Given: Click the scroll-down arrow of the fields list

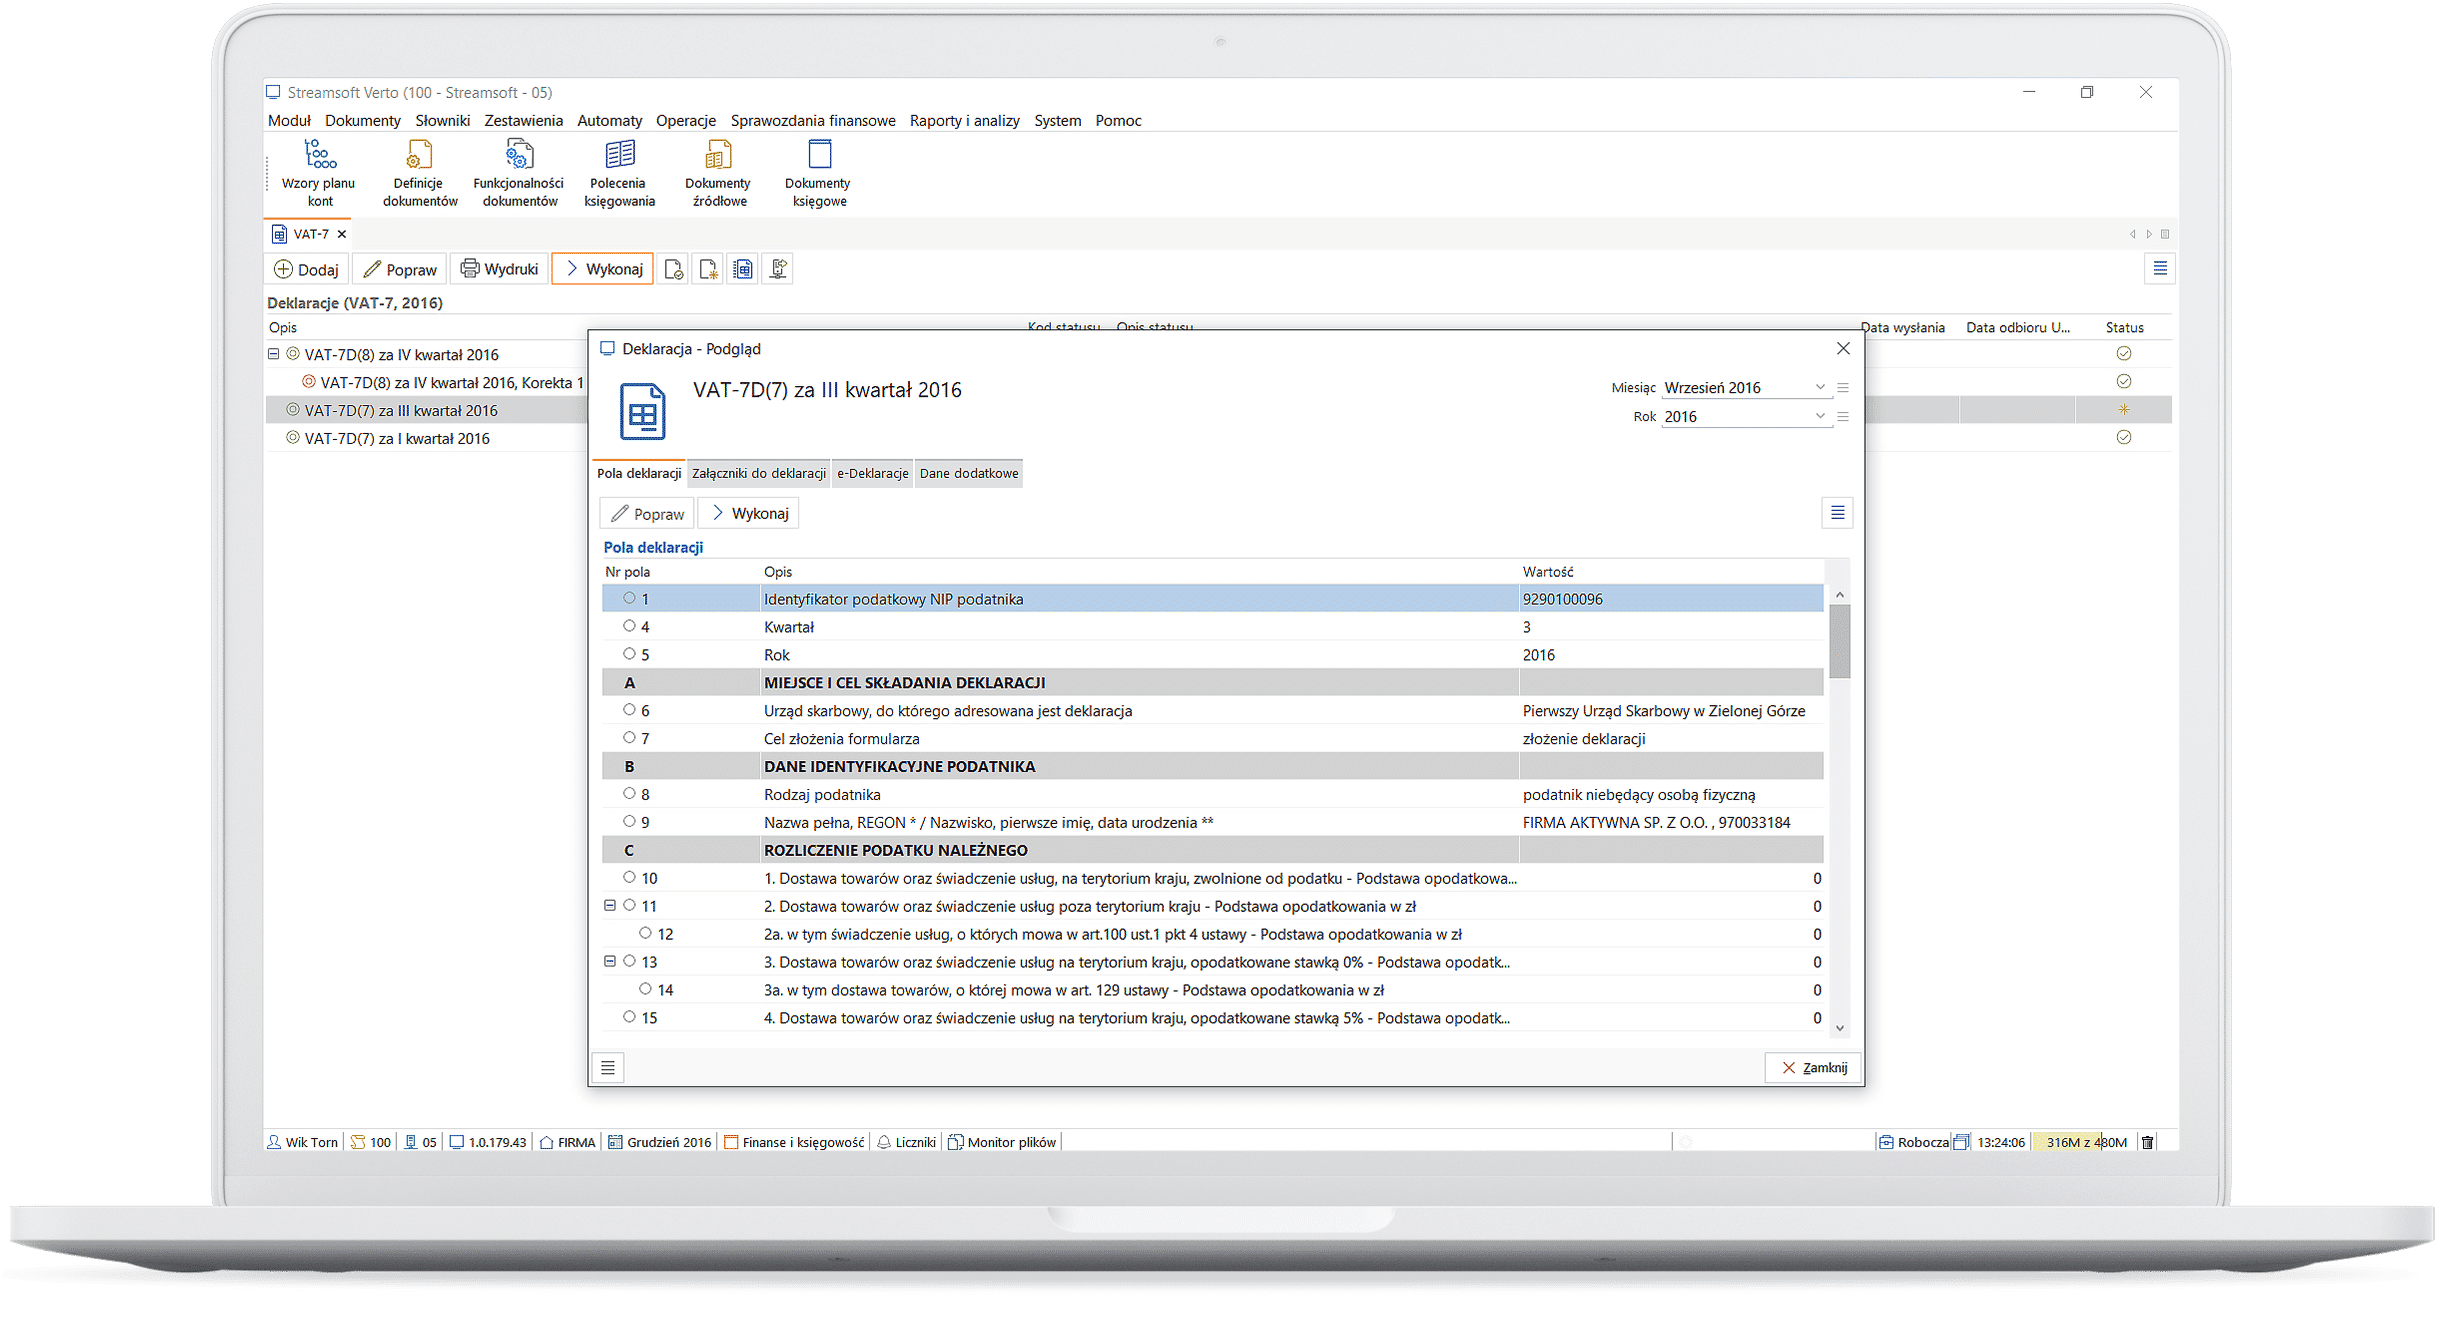Looking at the screenshot, I should (x=1840, y=1028).
